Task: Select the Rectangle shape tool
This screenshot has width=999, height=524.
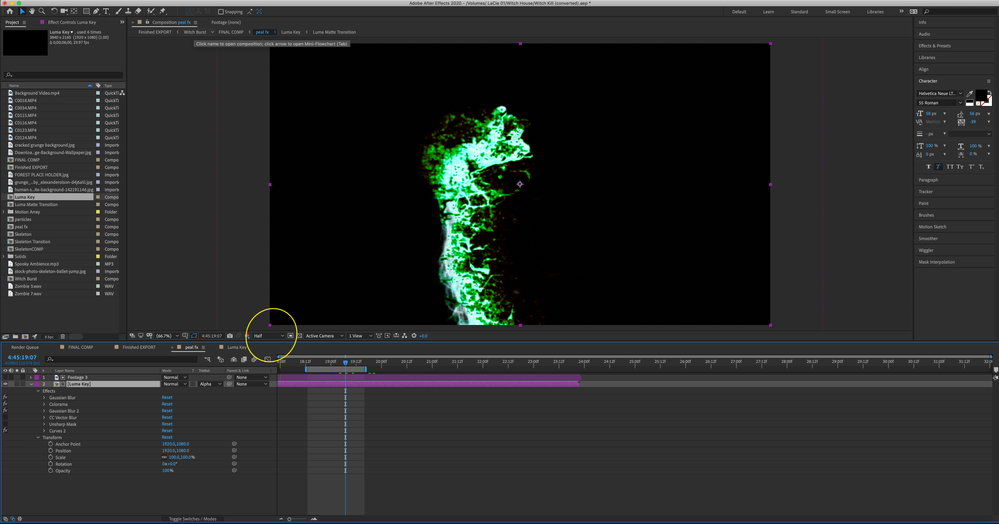Action: click(86, 11)
